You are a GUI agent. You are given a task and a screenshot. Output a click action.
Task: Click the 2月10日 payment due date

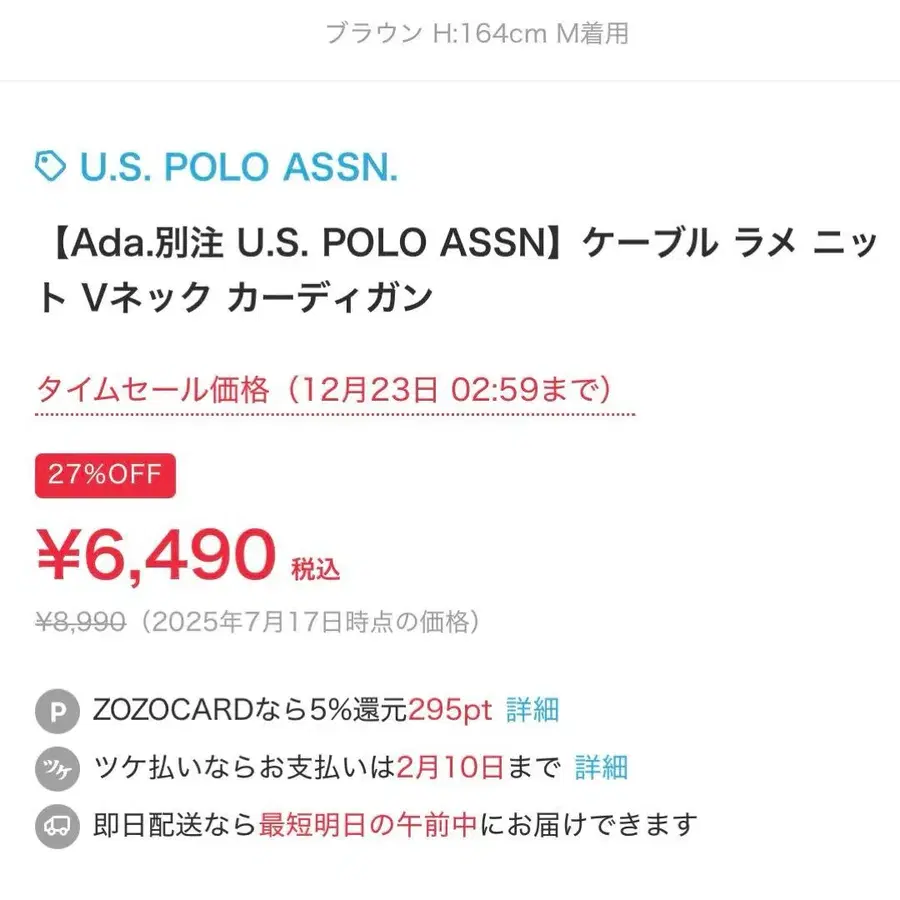[449, 768]
